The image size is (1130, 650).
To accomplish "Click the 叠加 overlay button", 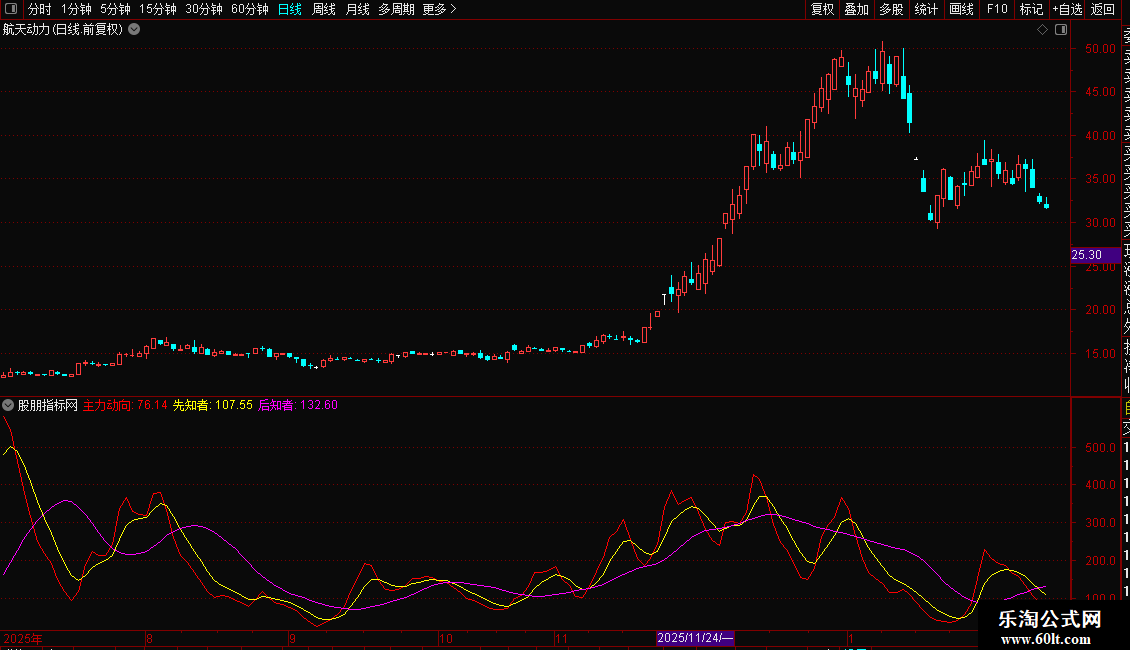I will tap(857, 9).
